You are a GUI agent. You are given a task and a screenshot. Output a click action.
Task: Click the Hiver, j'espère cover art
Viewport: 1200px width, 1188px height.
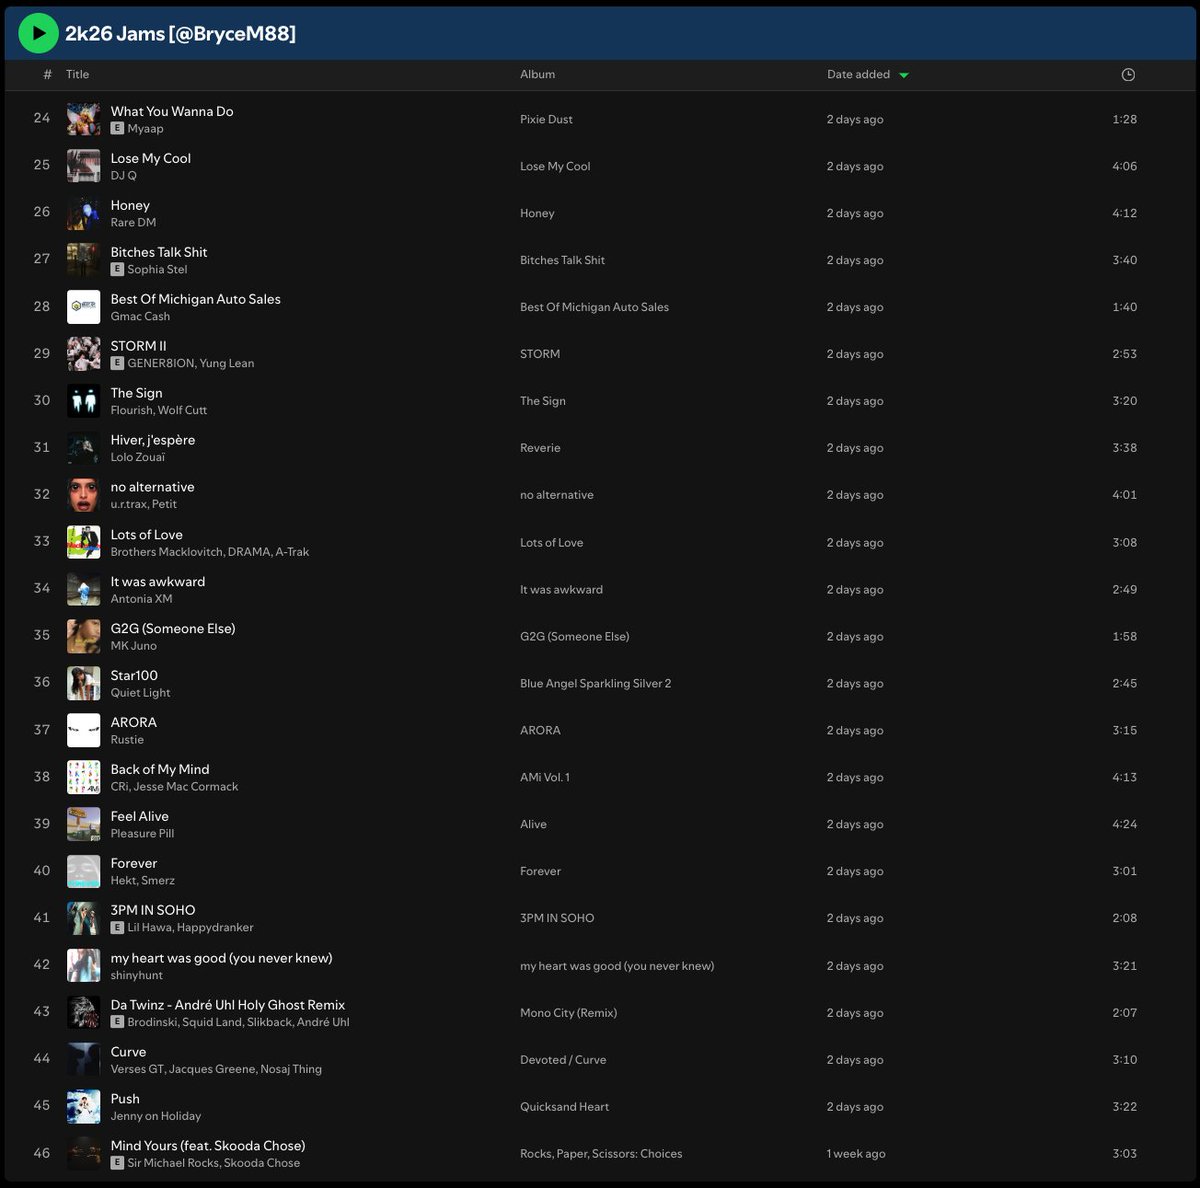83,448
